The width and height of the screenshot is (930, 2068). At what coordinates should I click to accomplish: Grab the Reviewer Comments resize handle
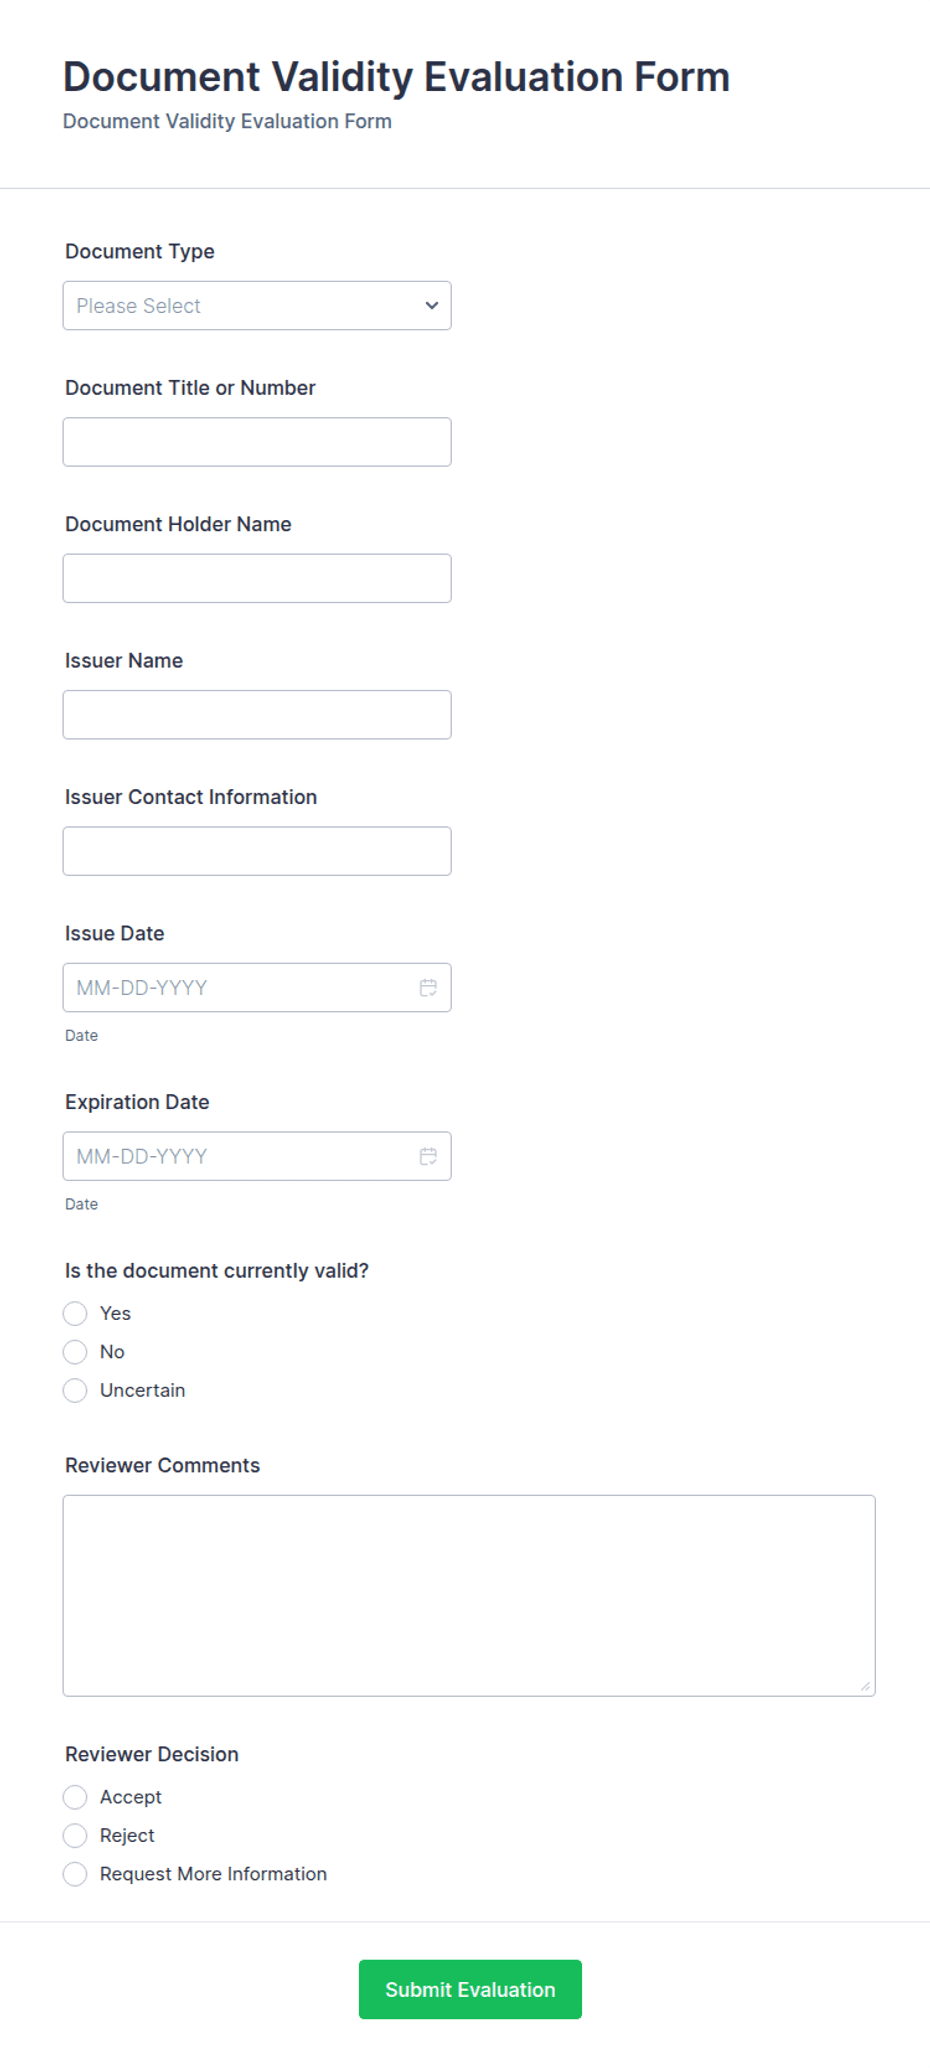click(865, 1686)
